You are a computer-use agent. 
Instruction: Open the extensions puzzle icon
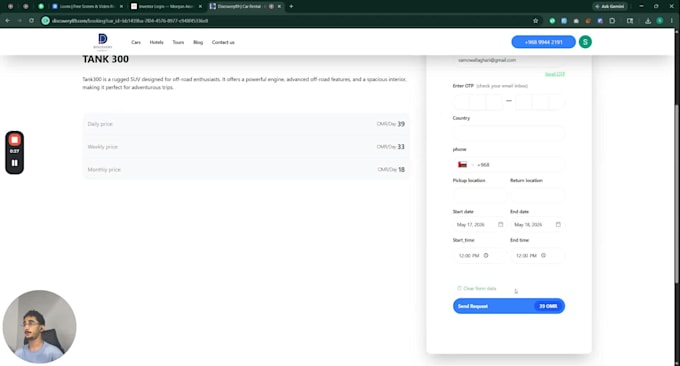point(612,21)
